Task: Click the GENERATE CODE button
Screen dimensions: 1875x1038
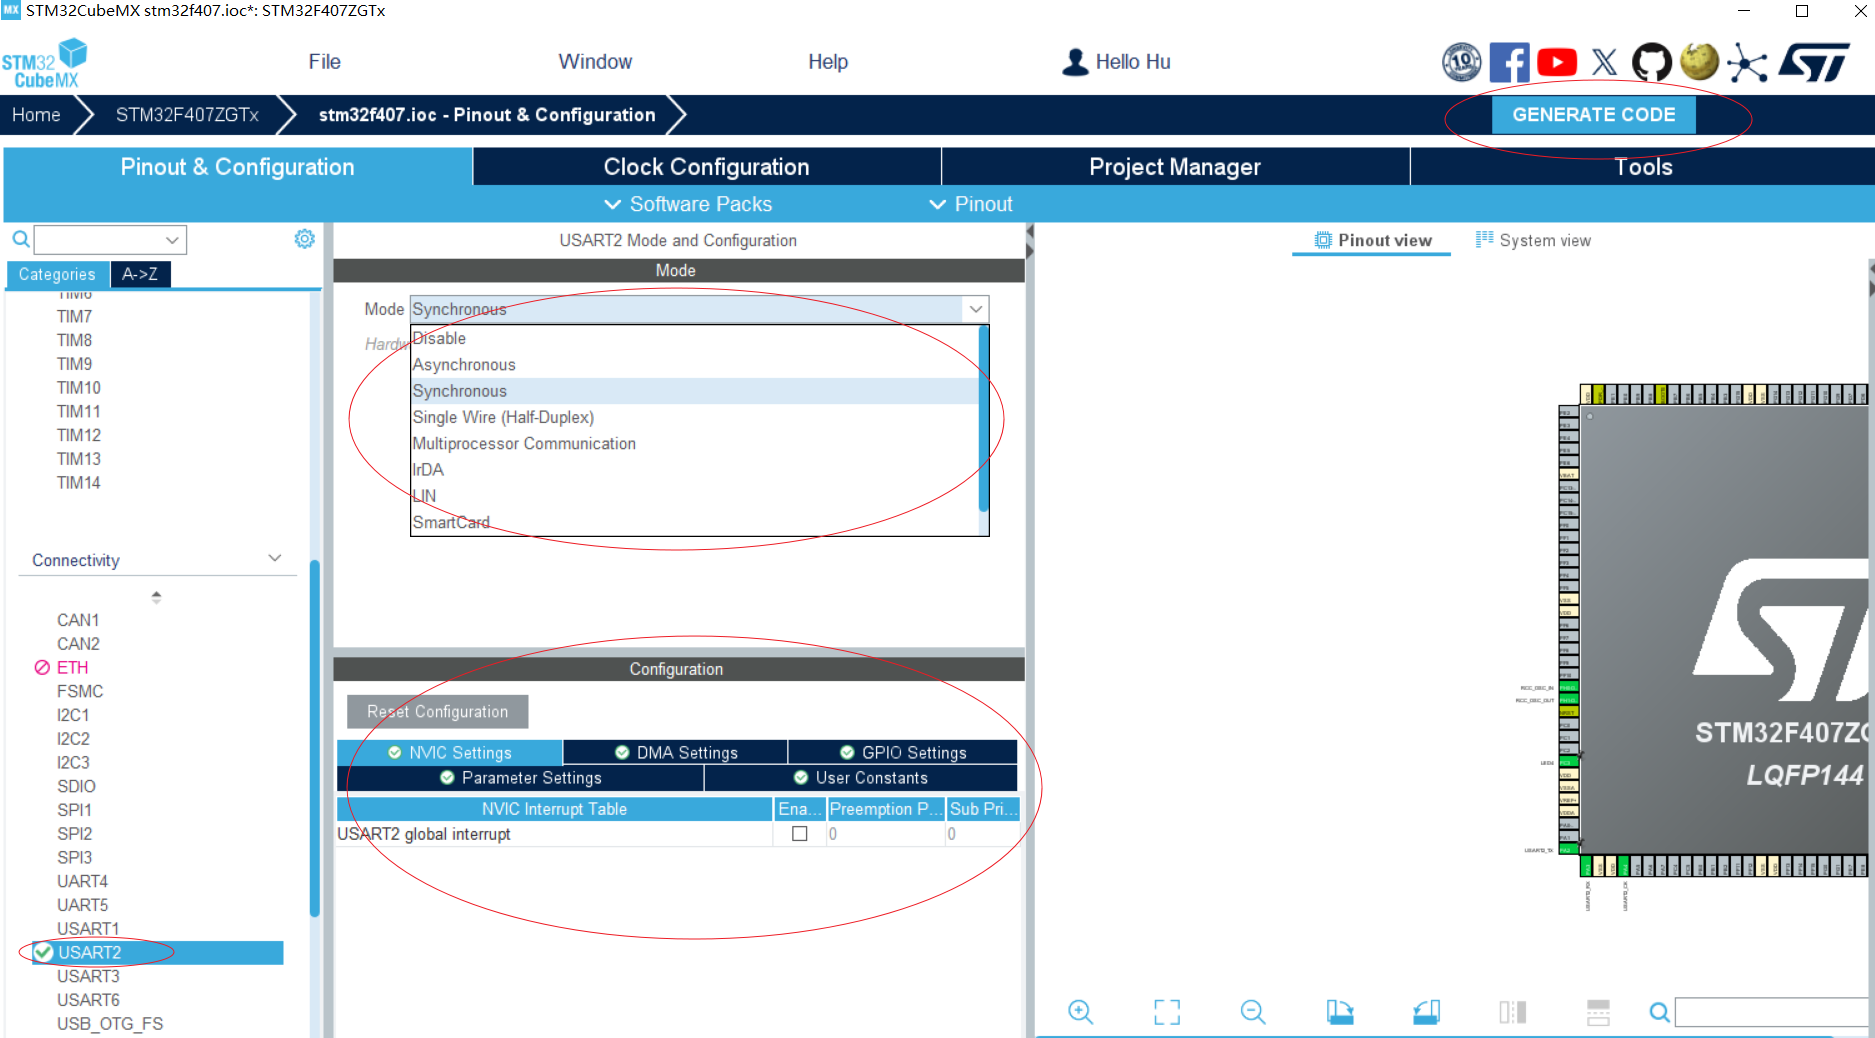Action: tap(1594, 115)
